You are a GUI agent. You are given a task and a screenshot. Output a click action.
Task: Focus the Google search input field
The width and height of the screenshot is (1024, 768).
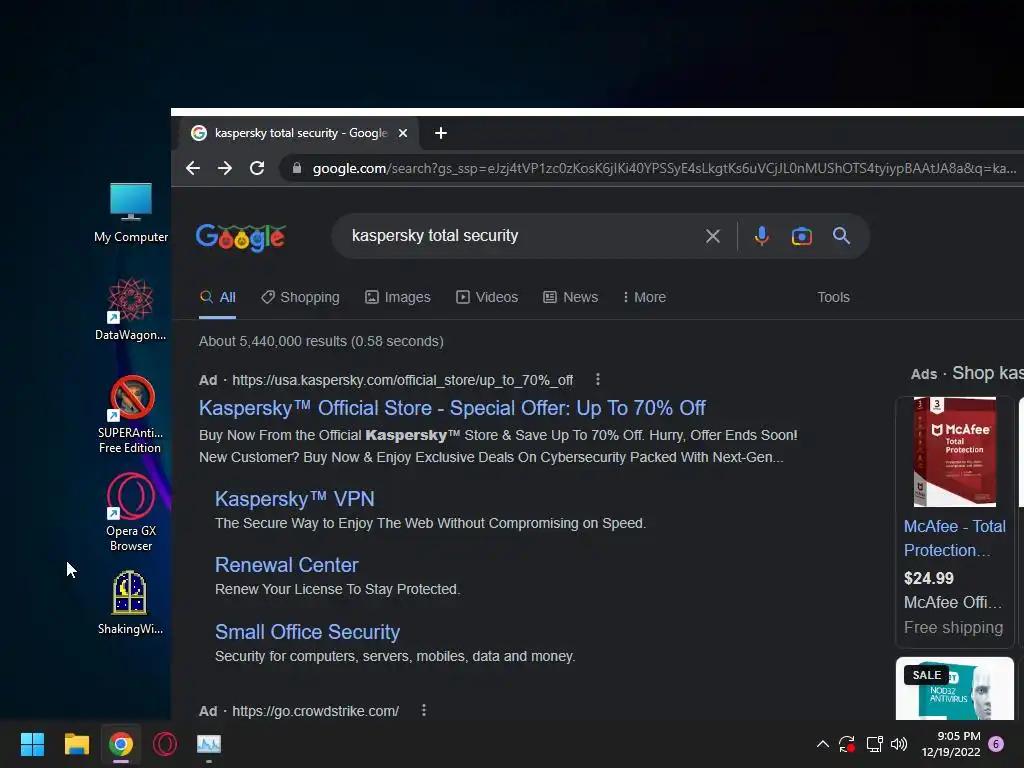pyautogui.click(x=522, y=236)
